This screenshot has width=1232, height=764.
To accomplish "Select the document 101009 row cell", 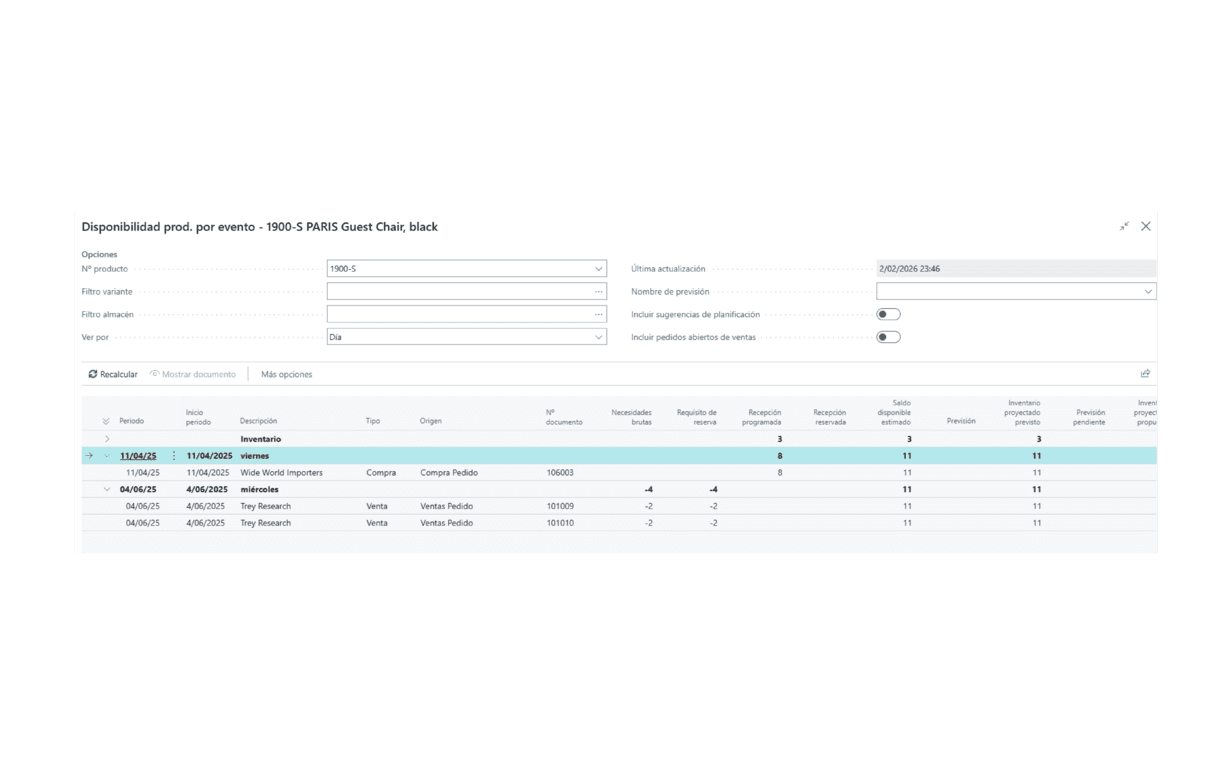I will pyautogui.click(x=560, y=506).
